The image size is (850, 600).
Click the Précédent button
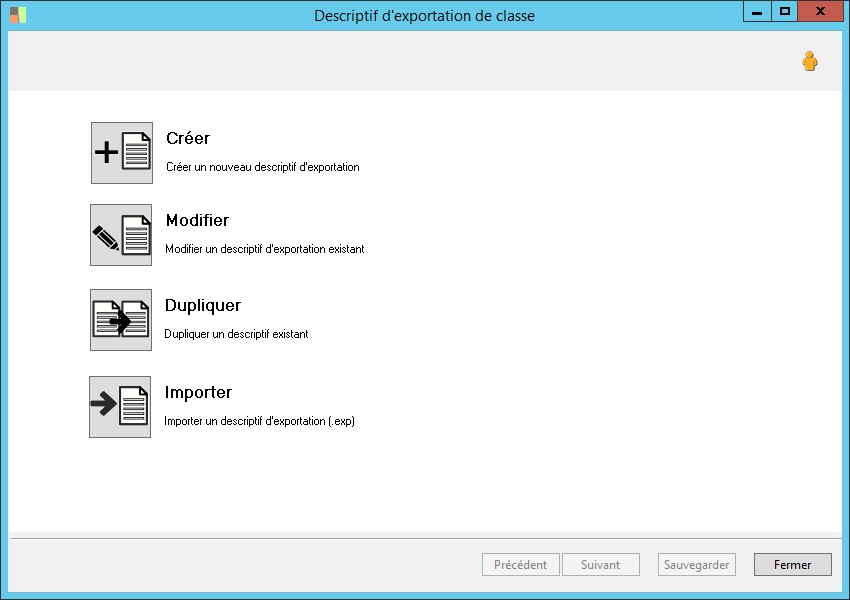[x=520, y=565]
